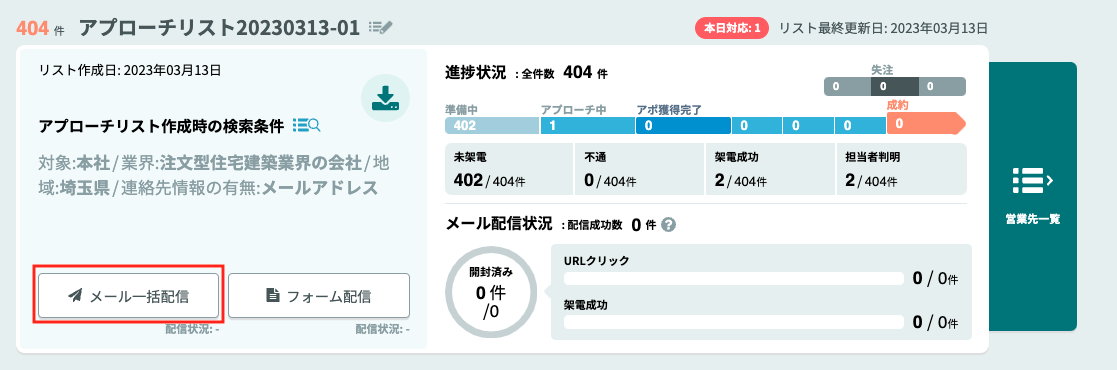Click the 本日対応: 1 badge
Viewport: 1117px width, 370px height.
click(732, 29)
